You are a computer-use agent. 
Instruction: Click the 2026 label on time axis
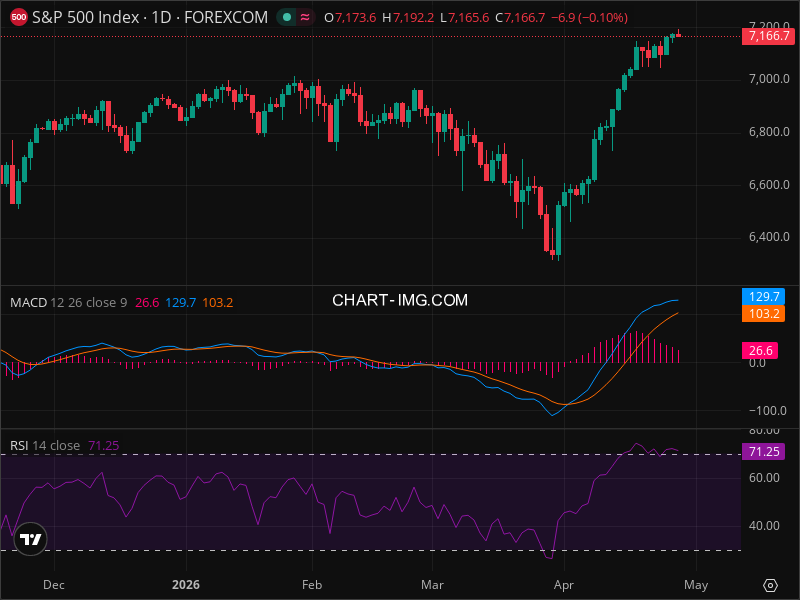pyautogui.click(x=186, y=585)
